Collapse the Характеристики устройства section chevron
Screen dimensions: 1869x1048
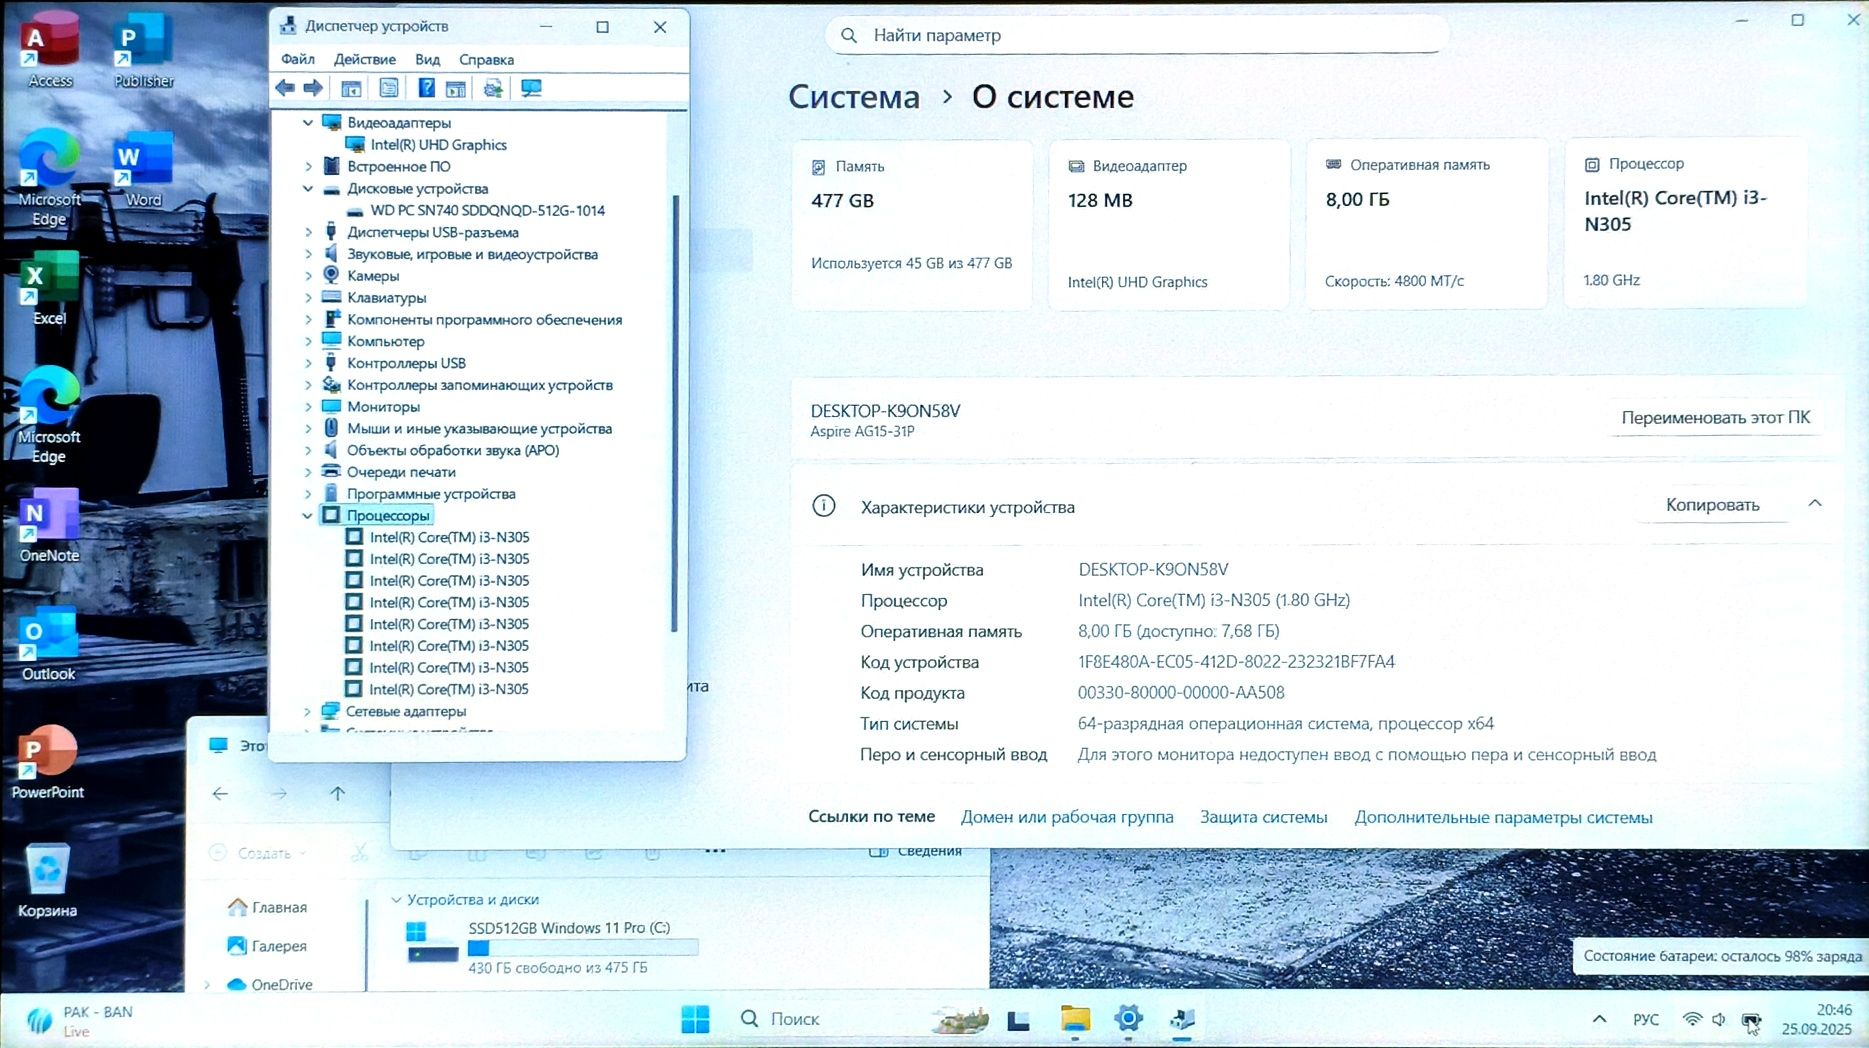[x=1815, y=504]
